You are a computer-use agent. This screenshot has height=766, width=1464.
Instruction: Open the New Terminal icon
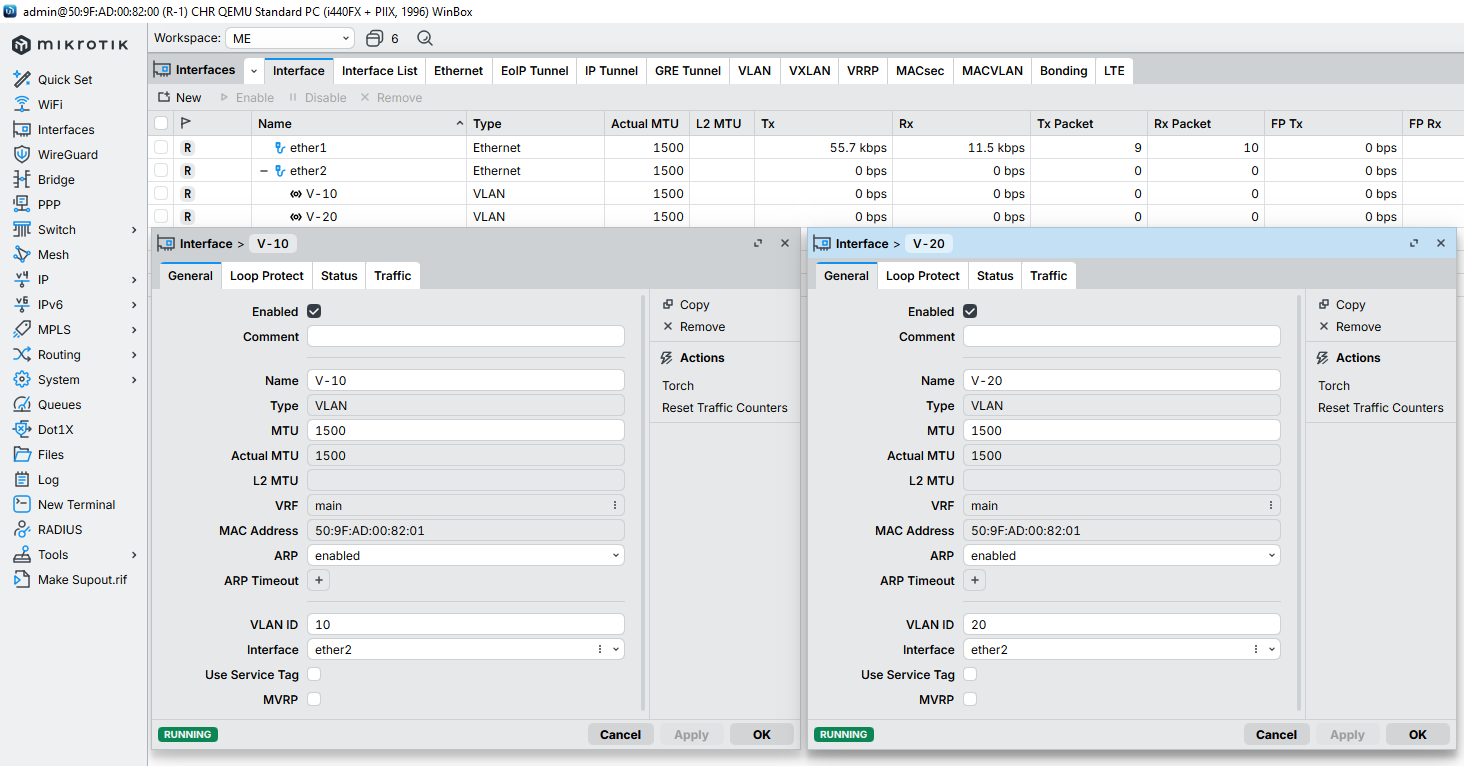pyautogui.click(x=22, y=505)
